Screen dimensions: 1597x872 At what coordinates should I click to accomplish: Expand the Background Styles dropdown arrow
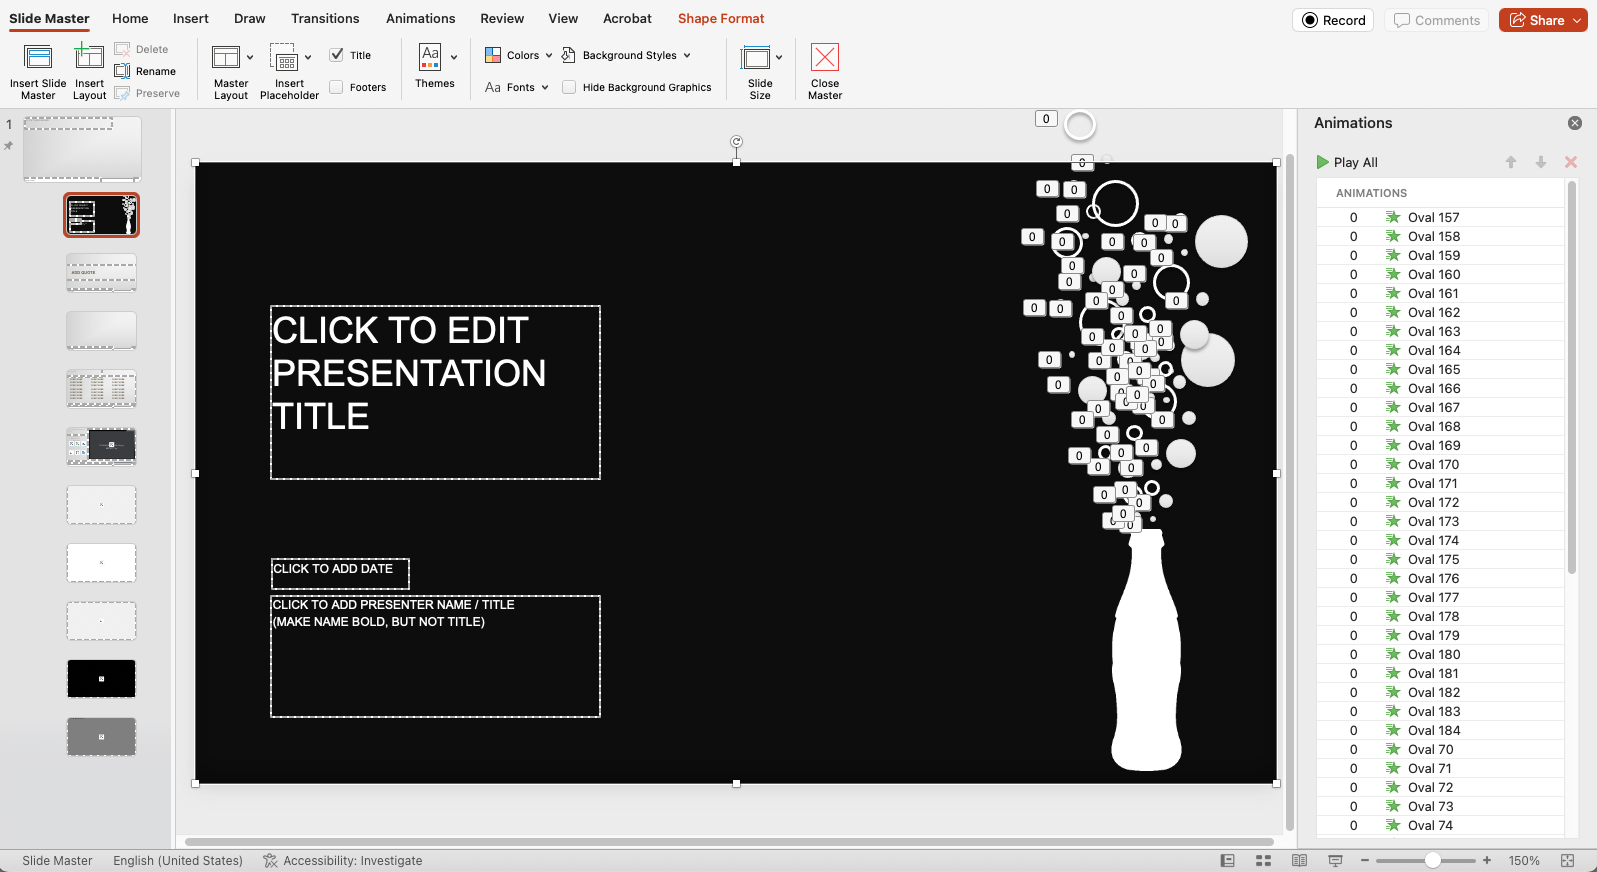tap(687, 56)
